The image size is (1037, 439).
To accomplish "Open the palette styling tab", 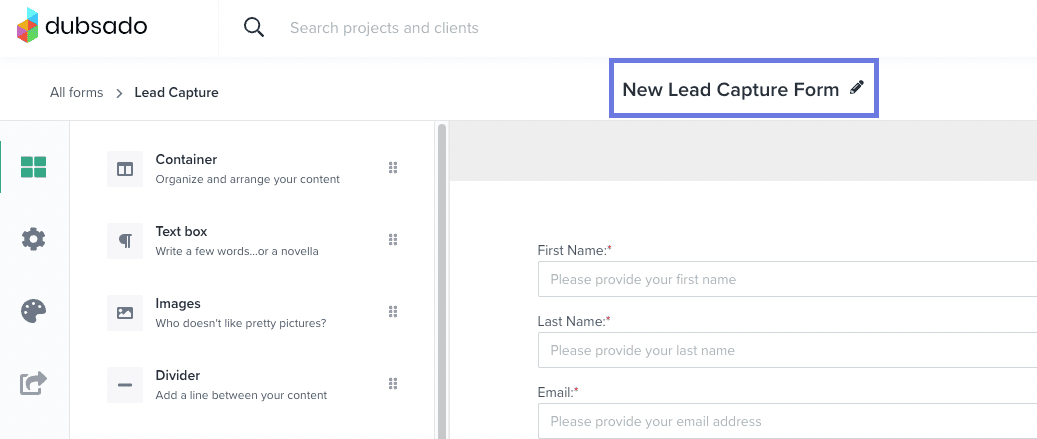I will coord(34,311).
